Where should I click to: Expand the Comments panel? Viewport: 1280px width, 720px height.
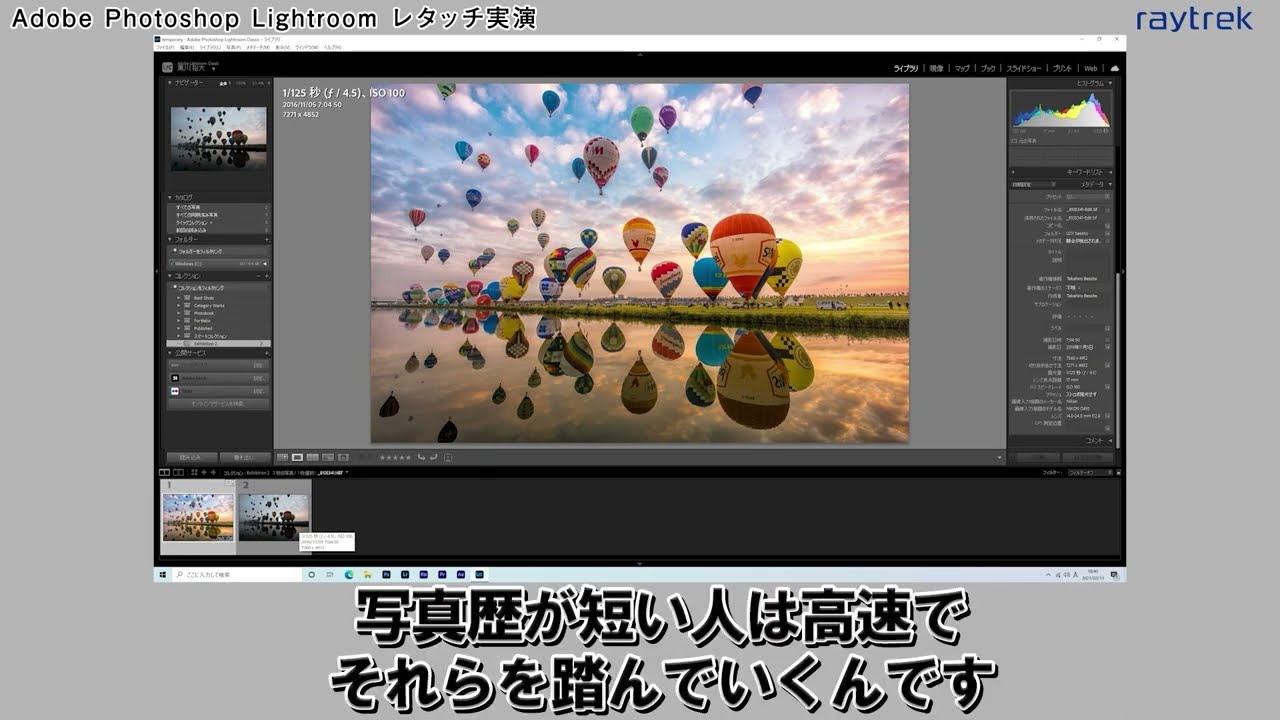click(1109, 440)
